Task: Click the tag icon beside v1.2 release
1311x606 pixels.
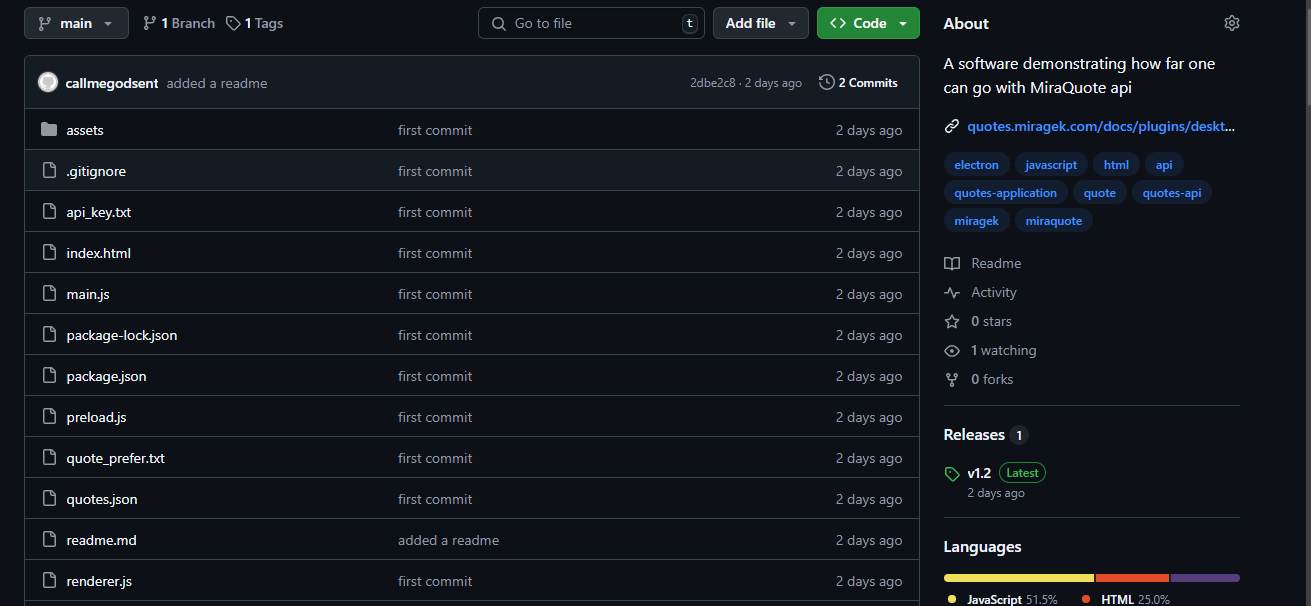Action: pos(952,473)
